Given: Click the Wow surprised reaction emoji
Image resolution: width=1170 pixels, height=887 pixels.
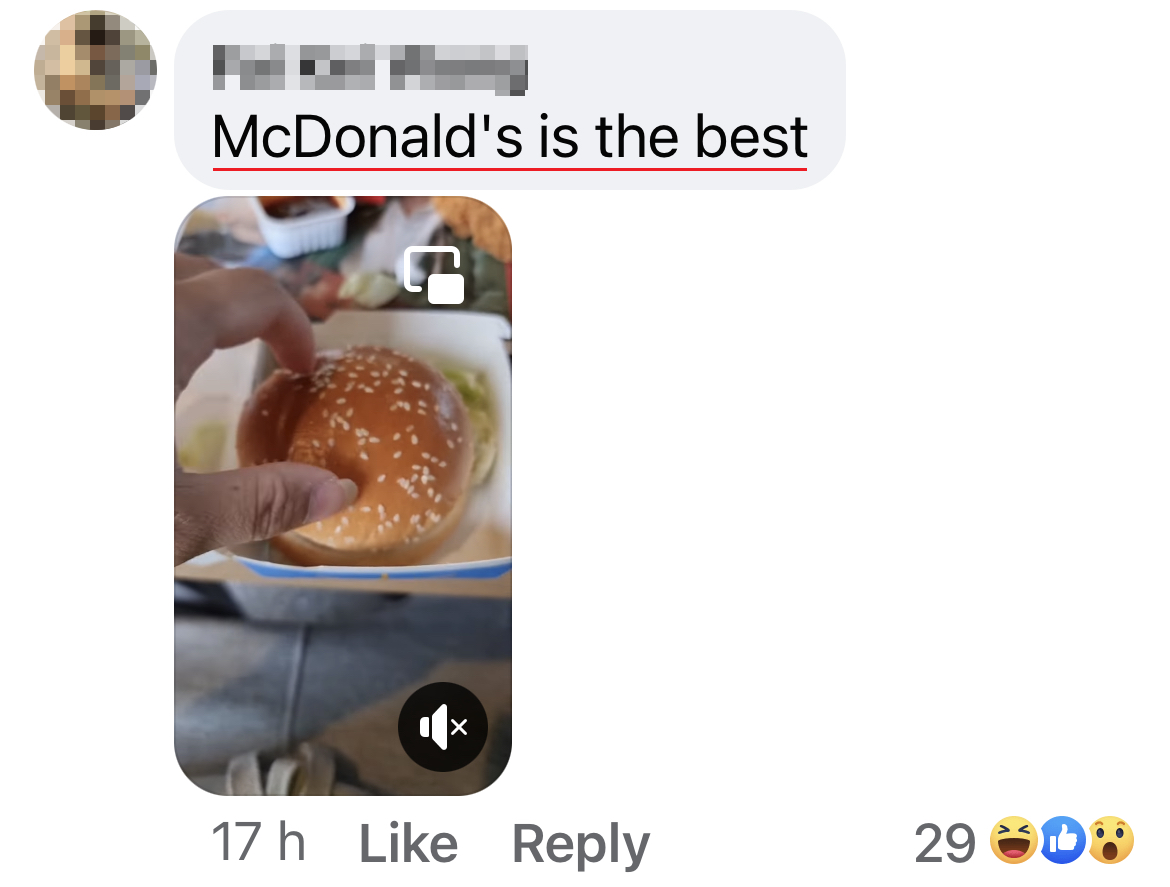Looking at the screenshot, I should [1111, 840].
